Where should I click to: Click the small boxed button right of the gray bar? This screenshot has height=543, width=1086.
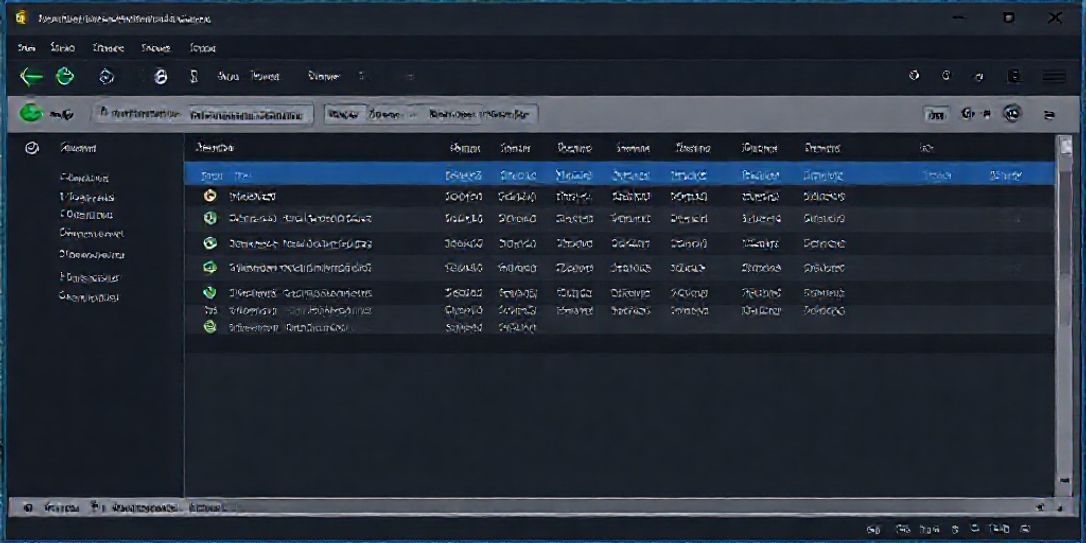click(936, 115)
